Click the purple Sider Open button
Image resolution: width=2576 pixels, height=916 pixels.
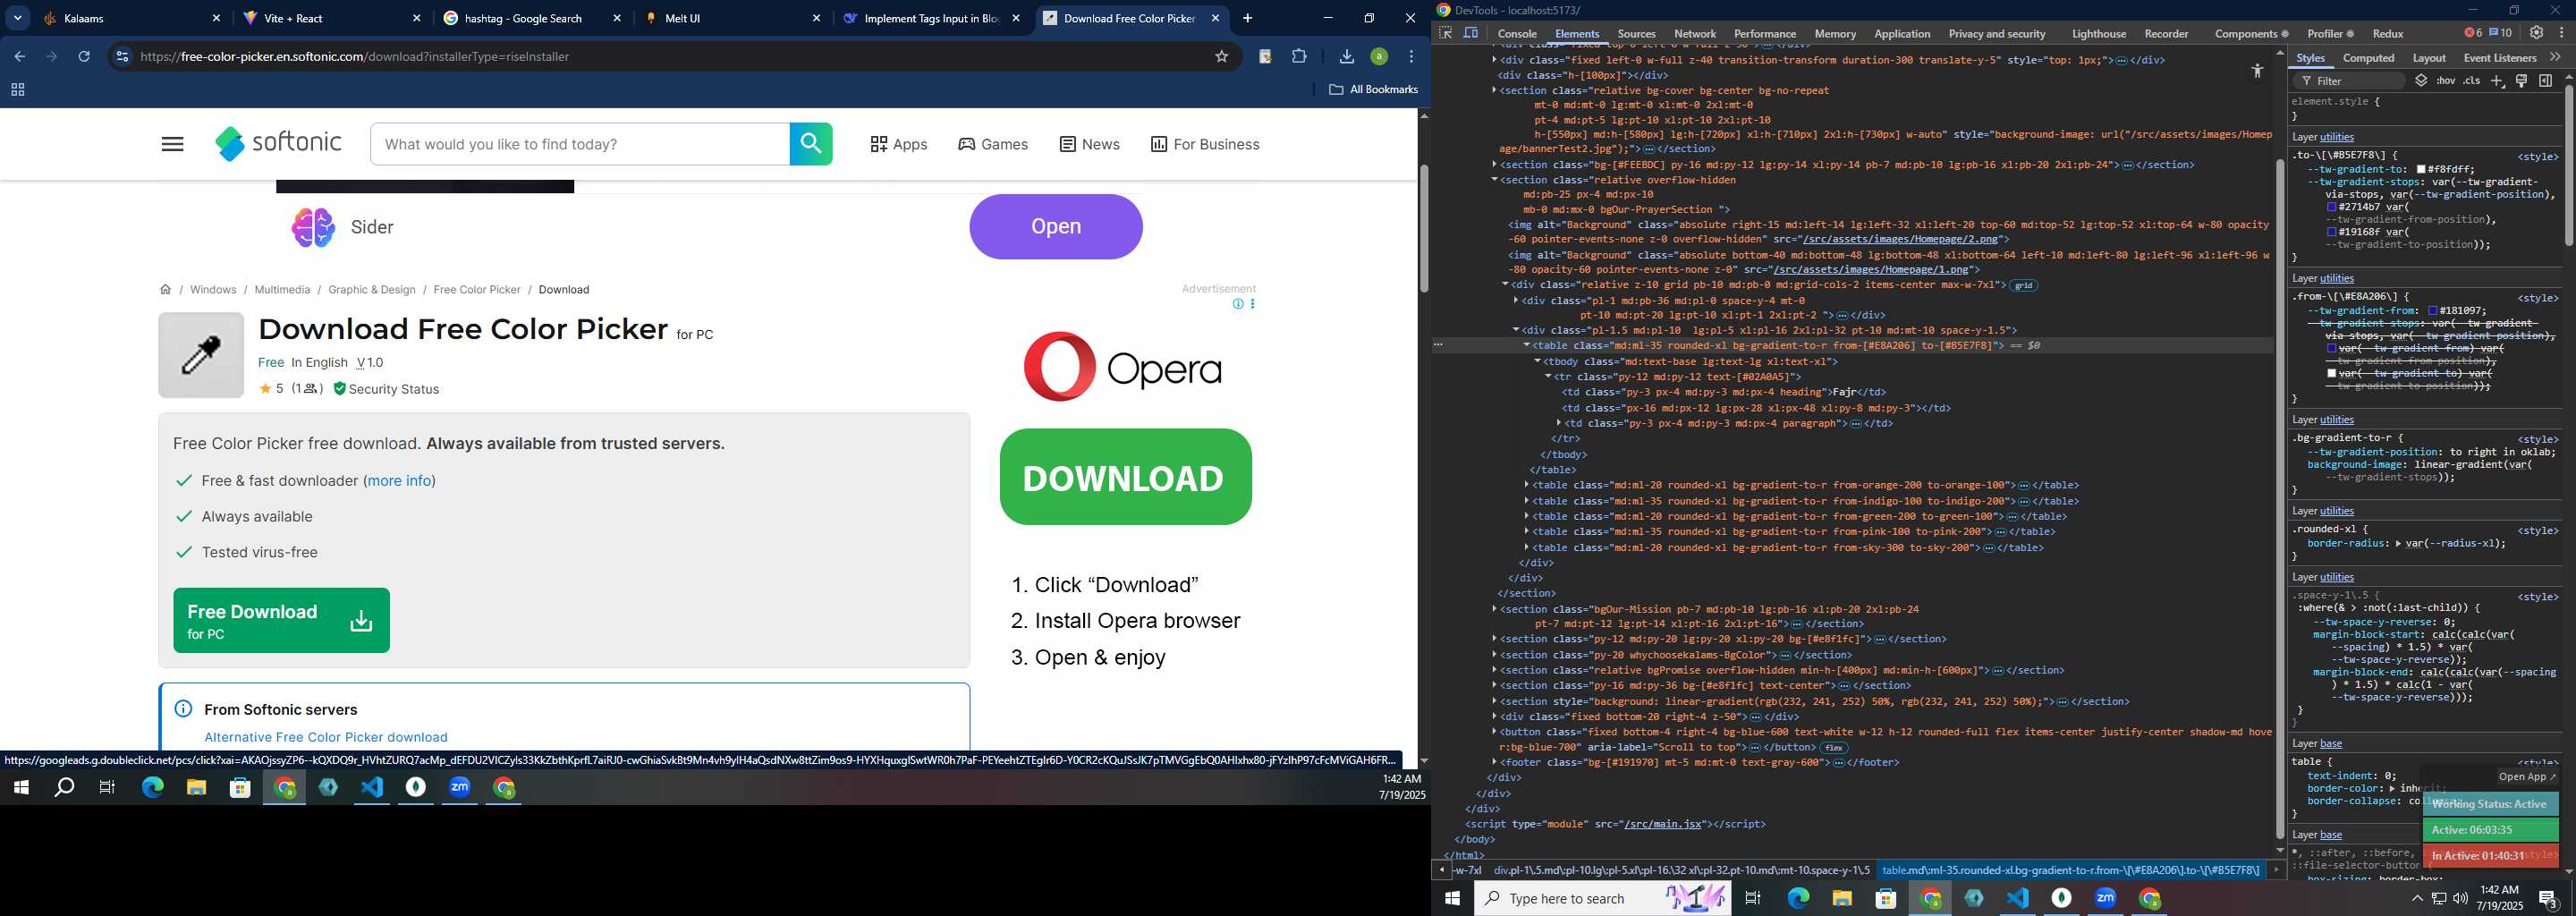click(x=1055, y=227)
